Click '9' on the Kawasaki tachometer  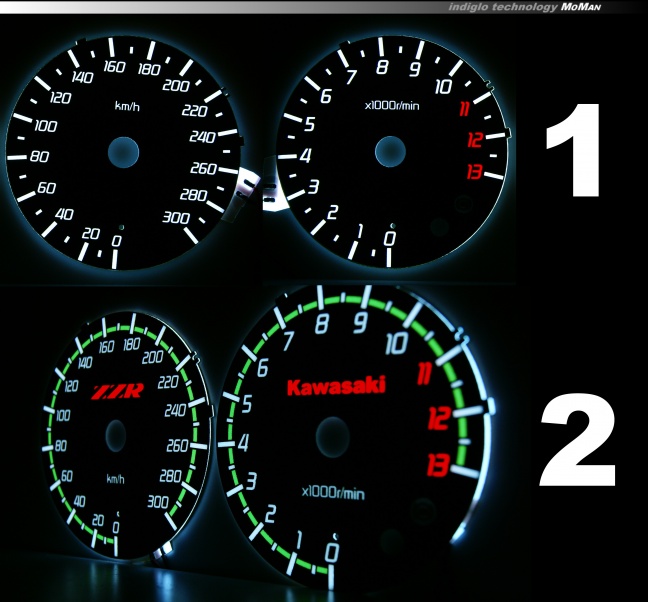tap(360, 323)
